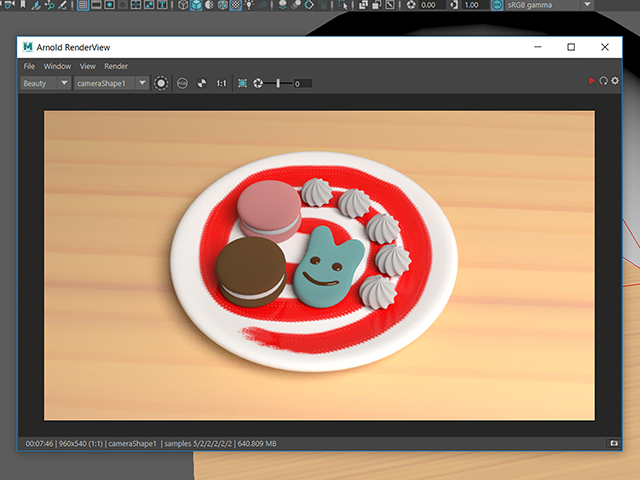The height and width of the screenshot is (480, 640).
Task: Click the XRay overlapping squares icon
Action: tap(363, 5)
